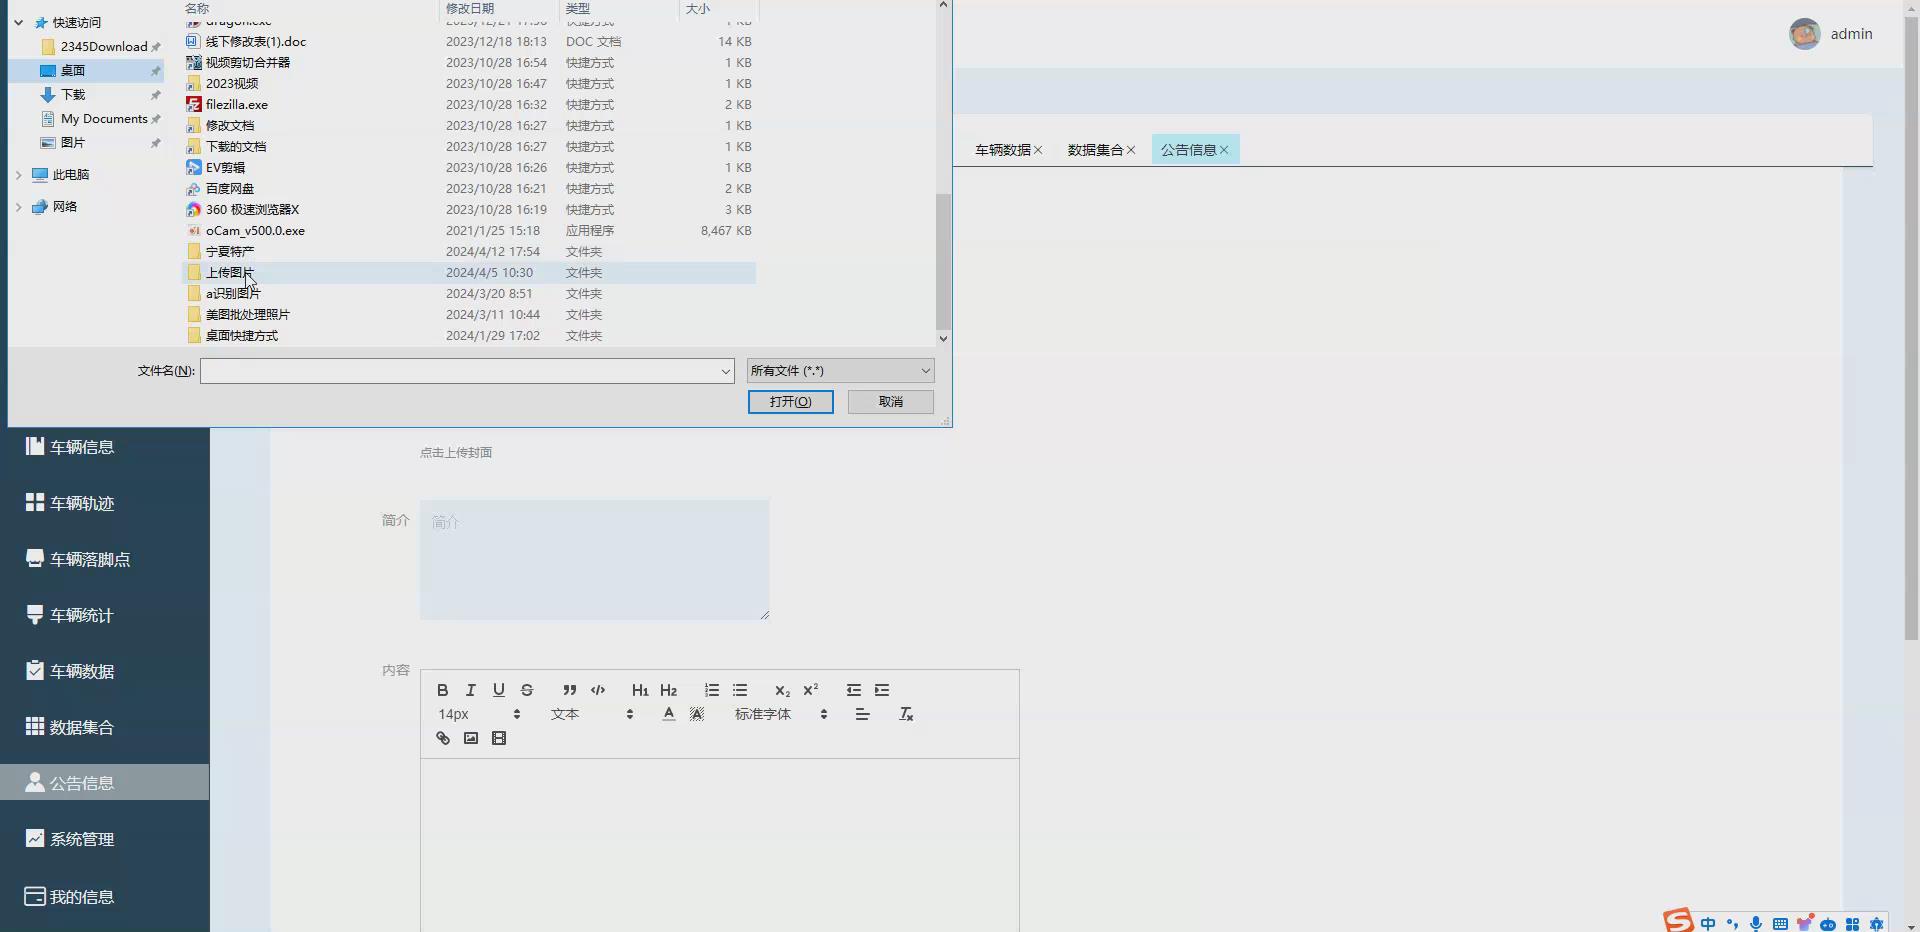The image size is (1920, 932).
Task: Open the Sogou toolbox grid icon
Action: 1852,924
